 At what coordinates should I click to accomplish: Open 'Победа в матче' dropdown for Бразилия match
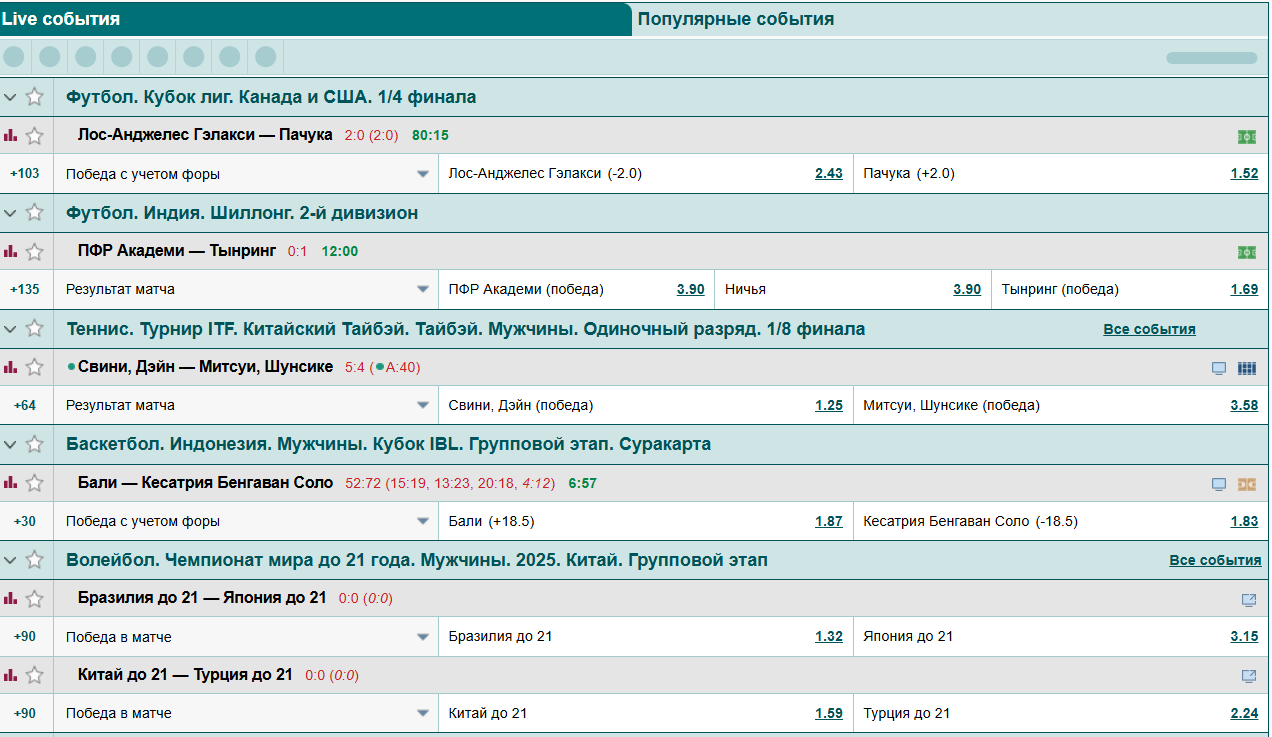click(x=422, y=637)
